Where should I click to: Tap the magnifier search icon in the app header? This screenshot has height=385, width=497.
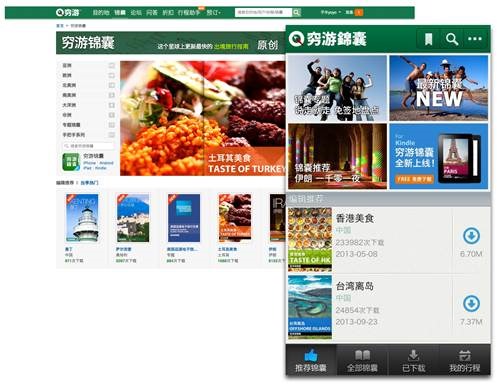tap(452, 39)
